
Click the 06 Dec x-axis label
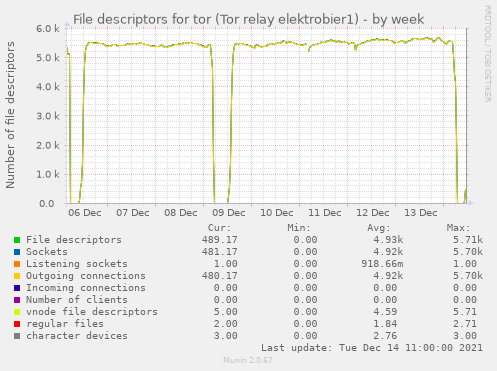click(85, 213)
